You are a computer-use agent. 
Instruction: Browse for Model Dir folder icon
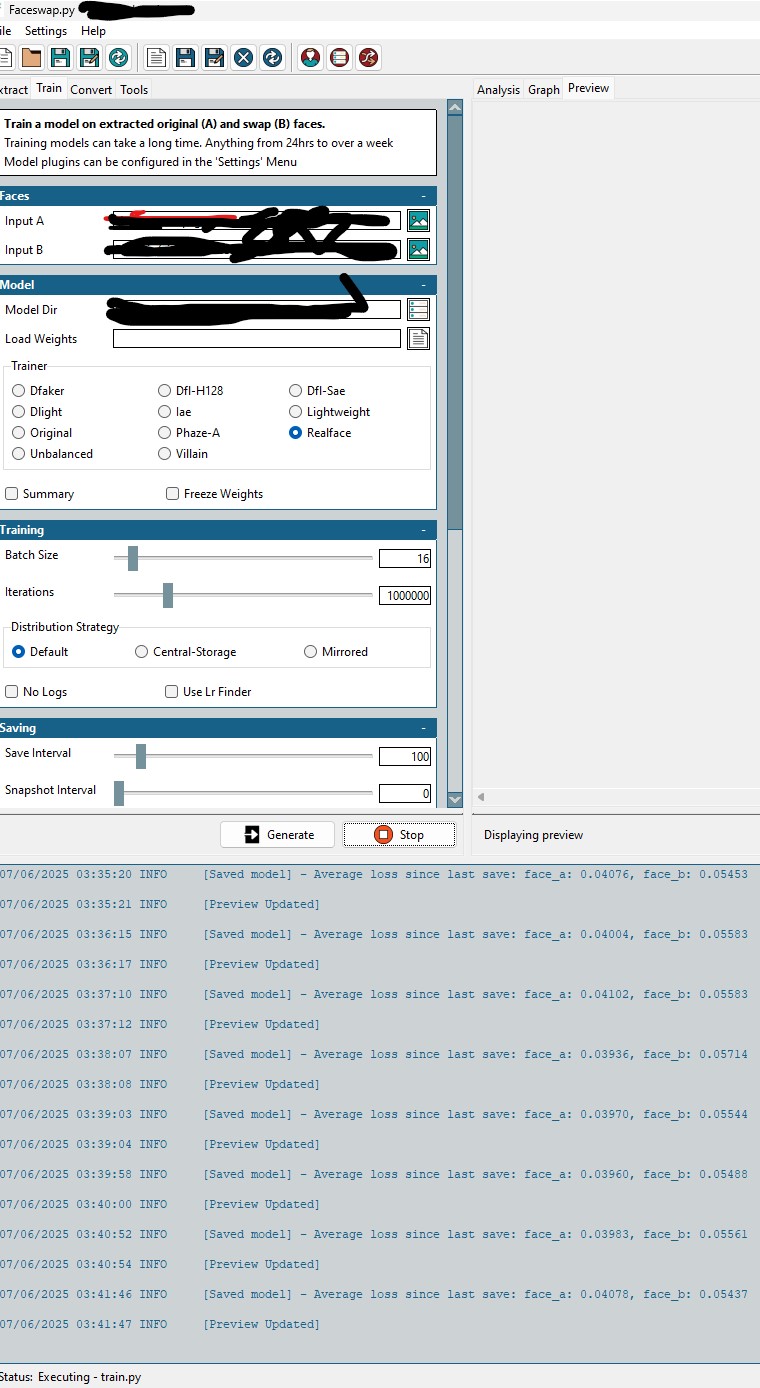(x=418, y=309)
